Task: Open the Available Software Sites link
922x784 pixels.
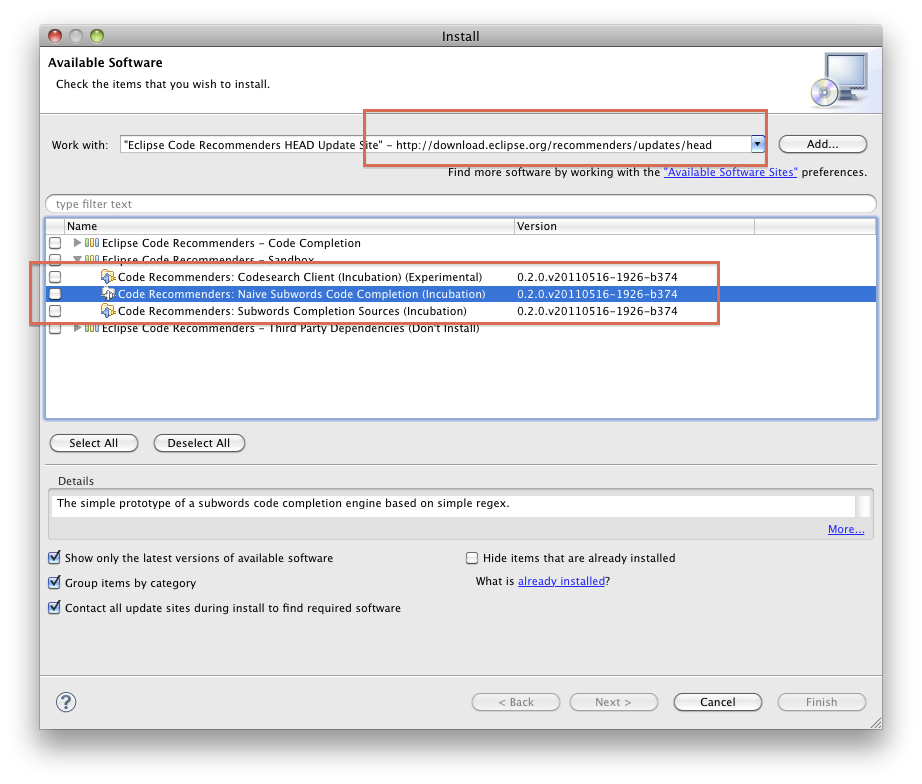Action: (730, 172)
